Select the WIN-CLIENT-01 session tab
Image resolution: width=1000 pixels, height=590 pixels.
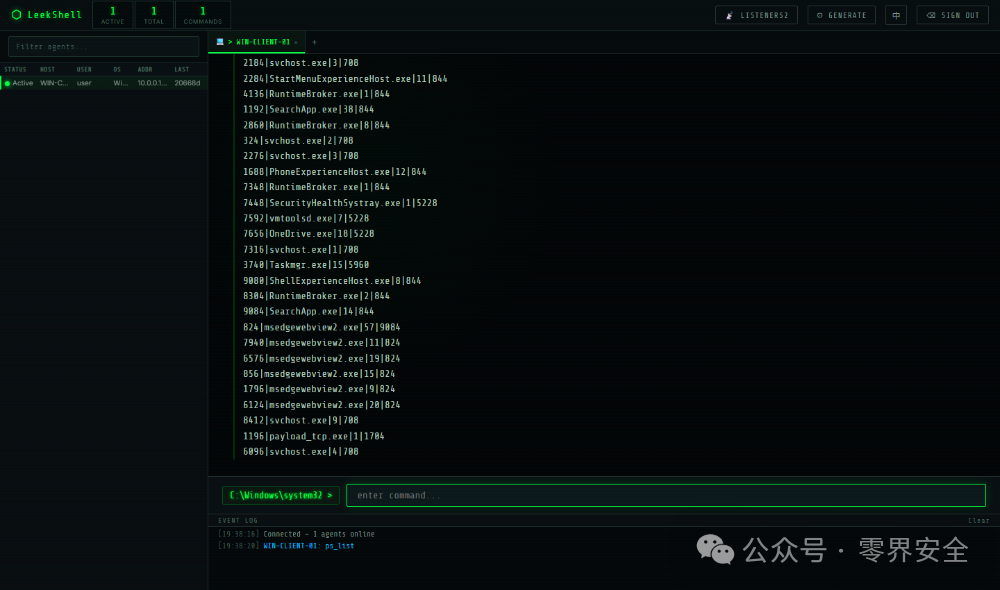[x=257, y=42]
